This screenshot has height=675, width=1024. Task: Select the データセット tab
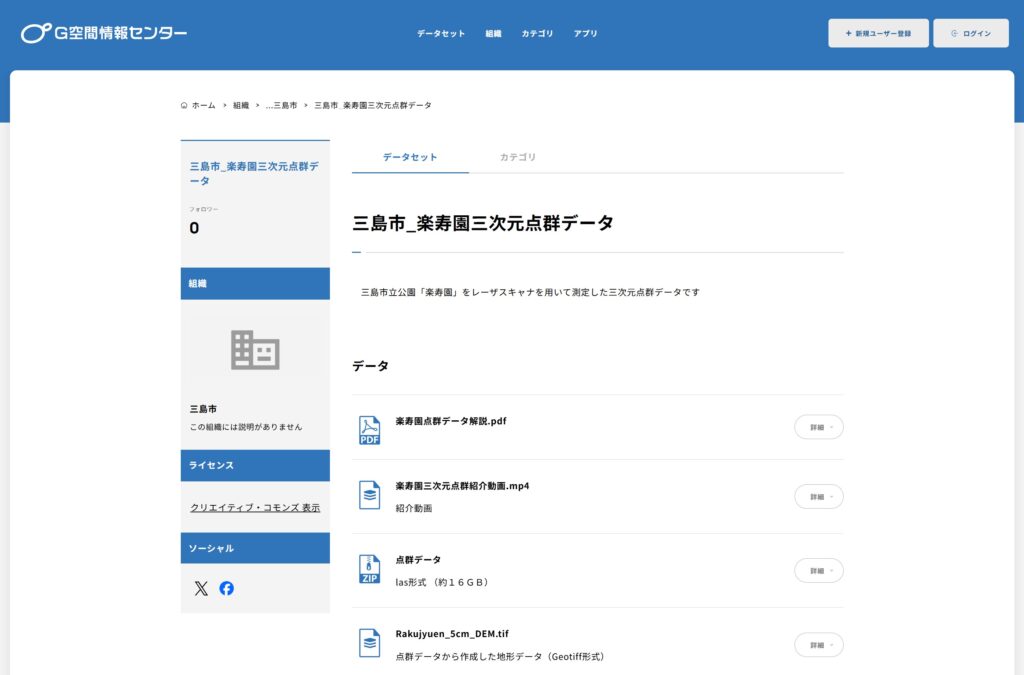point(410,157)
